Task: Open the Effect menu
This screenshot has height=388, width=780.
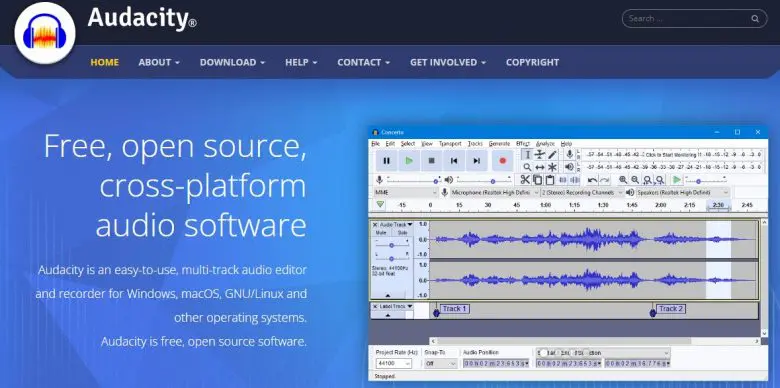Action: 522,143
